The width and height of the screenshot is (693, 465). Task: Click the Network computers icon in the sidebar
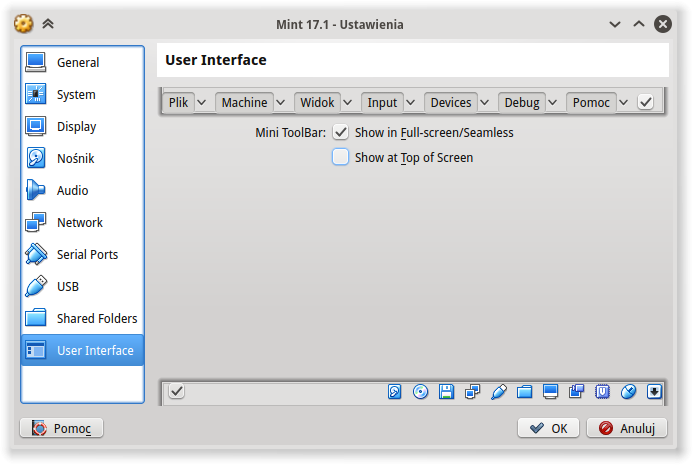[35, 222]
